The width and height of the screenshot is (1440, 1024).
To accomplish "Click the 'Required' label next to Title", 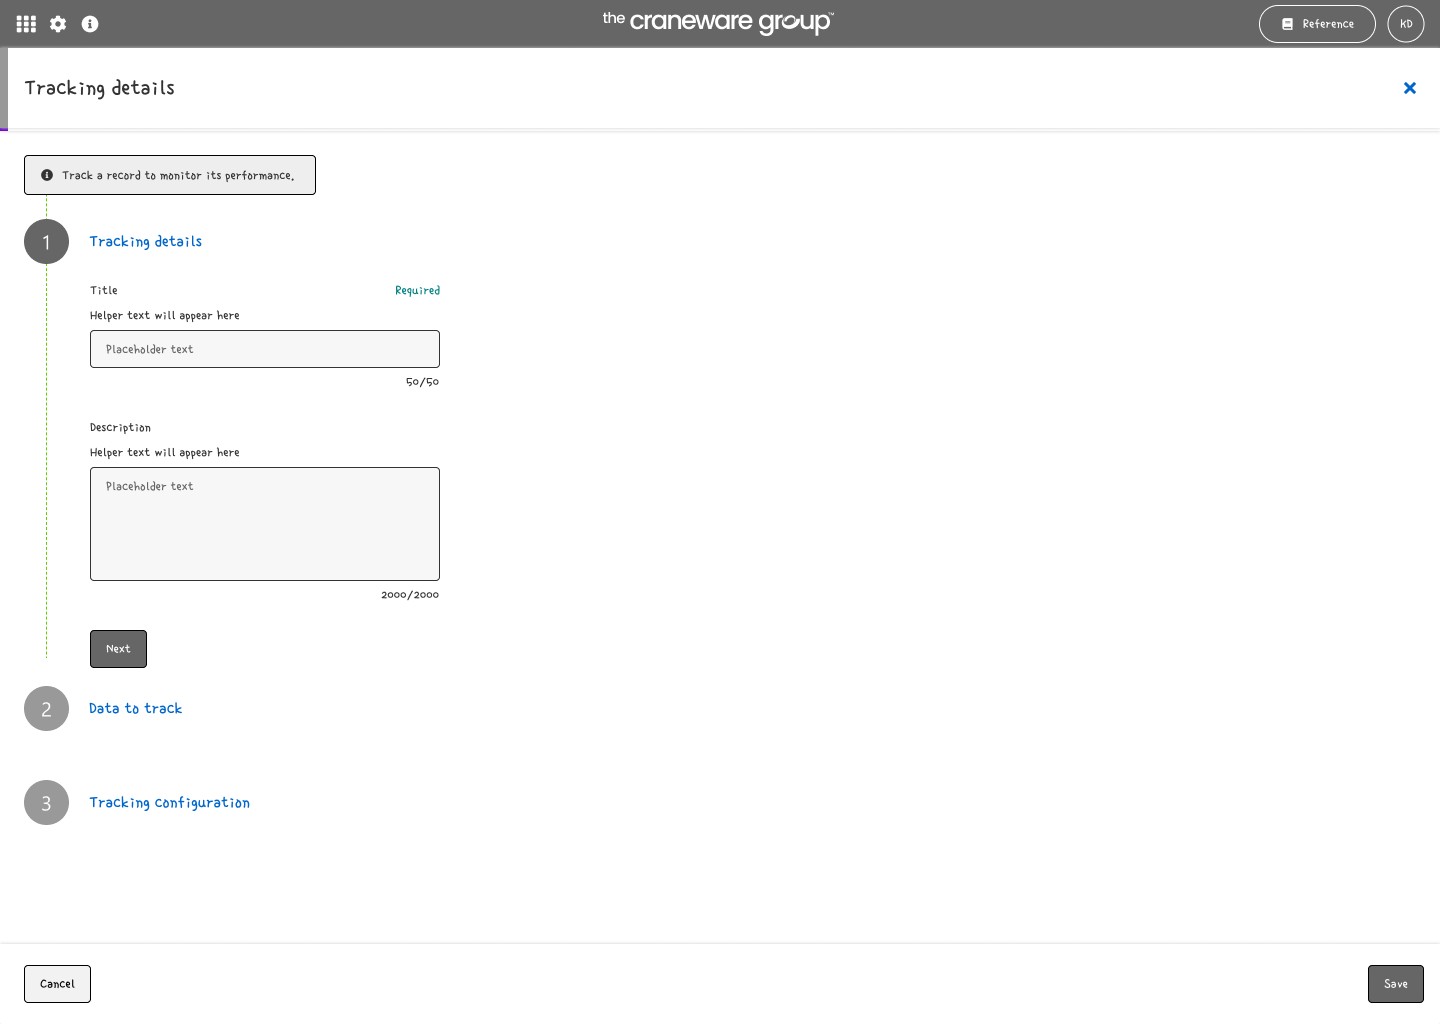I will click(417, 291).
